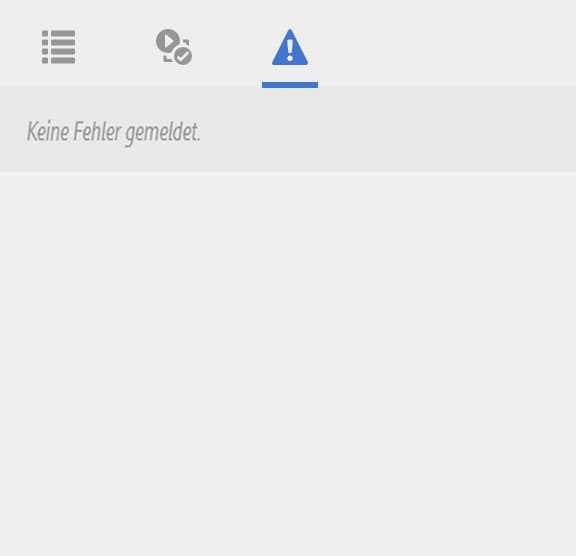Focus the word "Fehler" in the message
The image size is (576, 556).
coord(97,131)
